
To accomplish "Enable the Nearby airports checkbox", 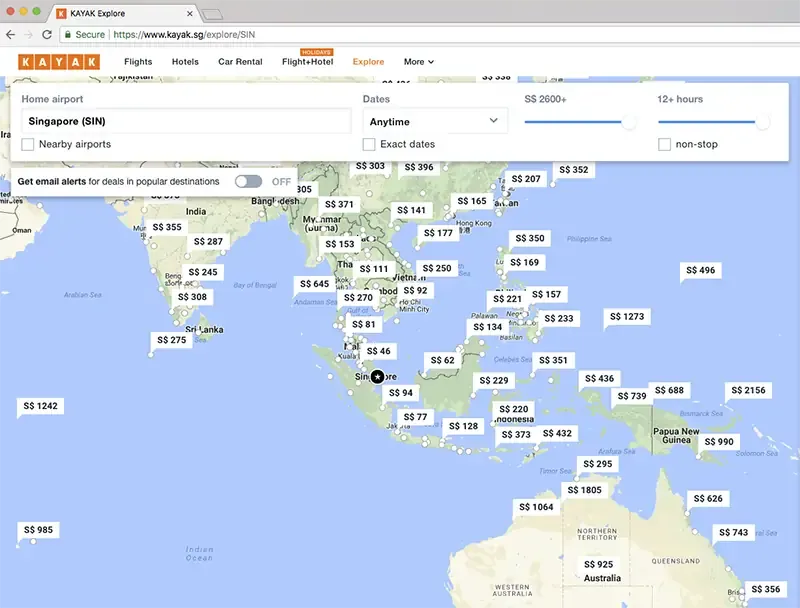I will click(28, 145).
